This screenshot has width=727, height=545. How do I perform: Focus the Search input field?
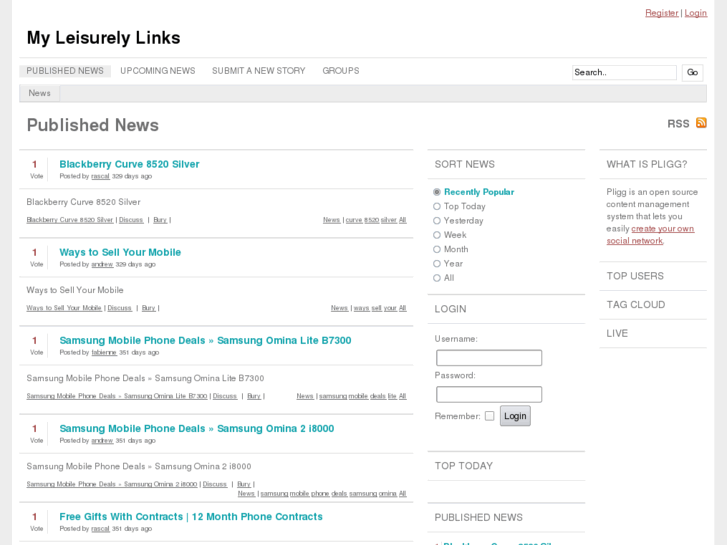[624, 72]
